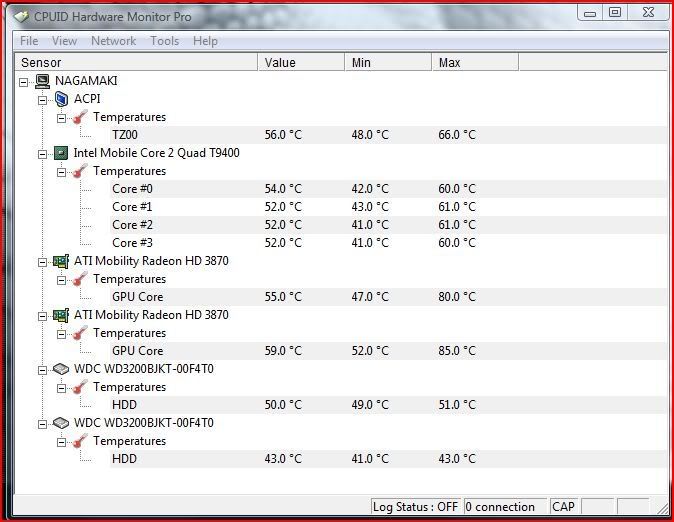Click the NAGAMAKI computer icon
674x522 pixels.
[x=43, y=81]
